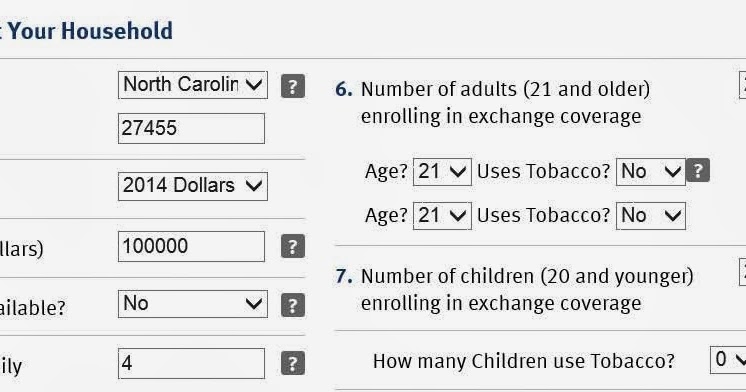The image size is (746, 392).
Task: Open the North Carolina state dropdown
Action: tap(193, 85)
